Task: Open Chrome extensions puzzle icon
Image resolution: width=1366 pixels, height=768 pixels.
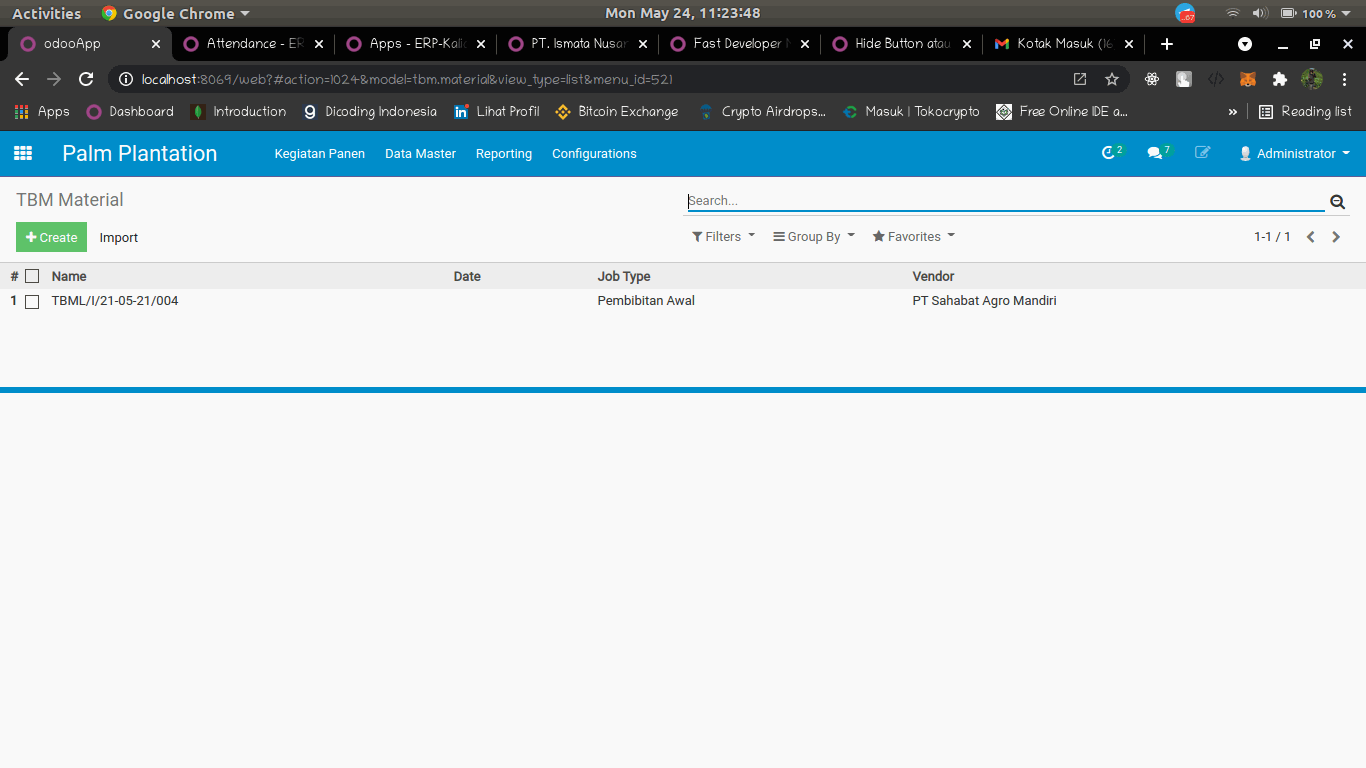Action: 1279,79
